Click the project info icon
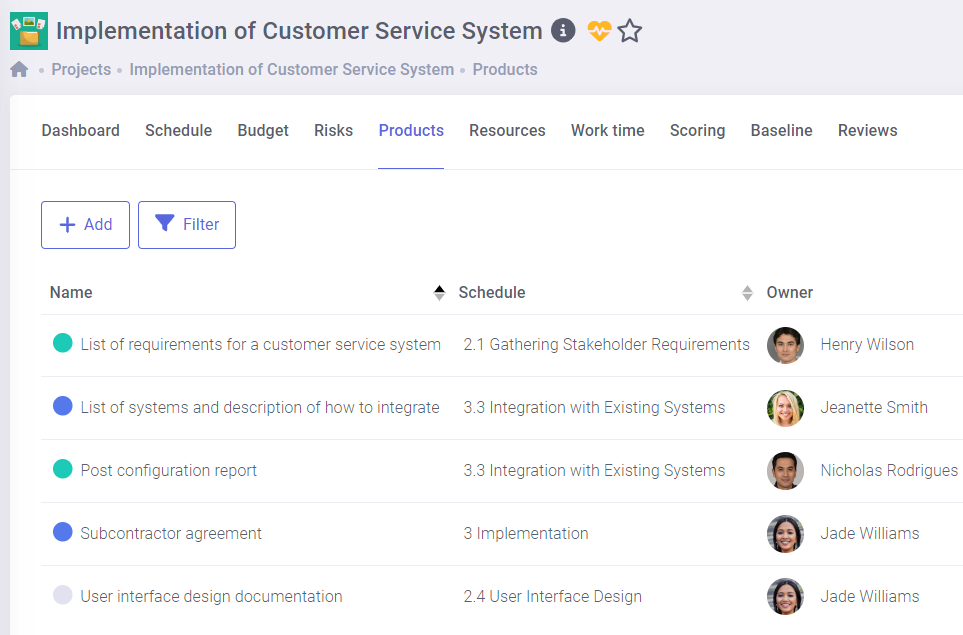Viewport: 963px width, 635px height. click(x=563, y=31)
